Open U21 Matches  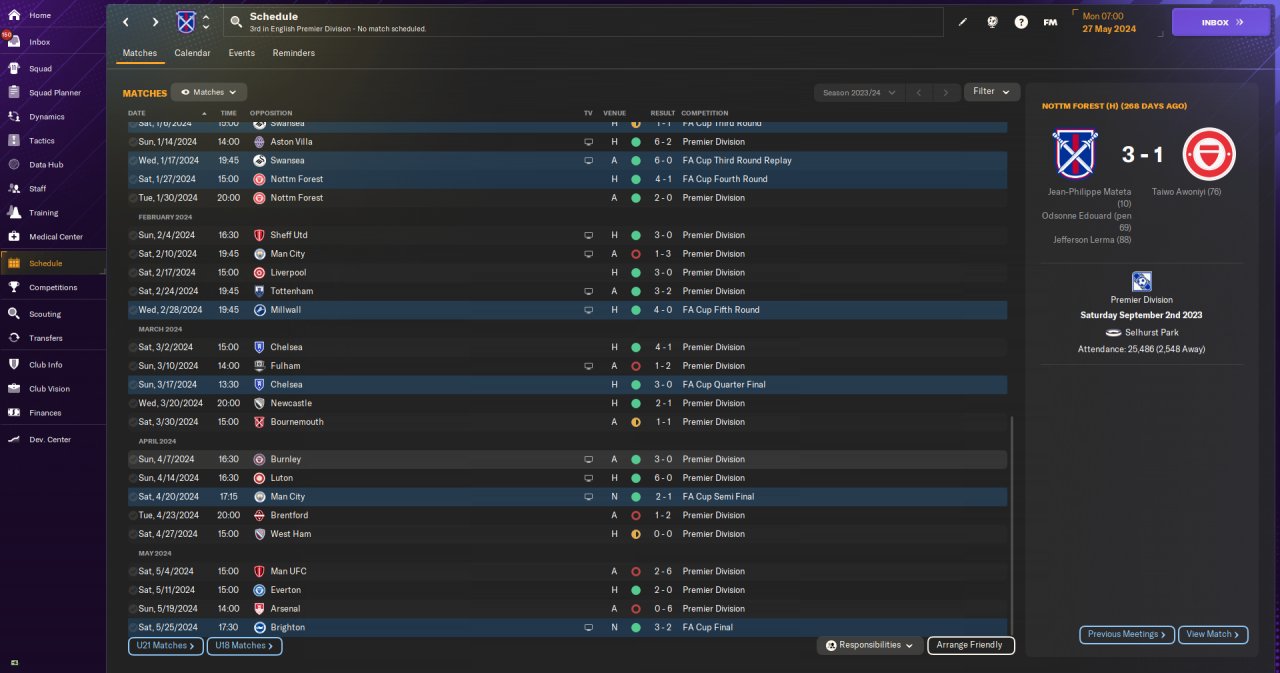pyautogui.click(x=166, y=646)
